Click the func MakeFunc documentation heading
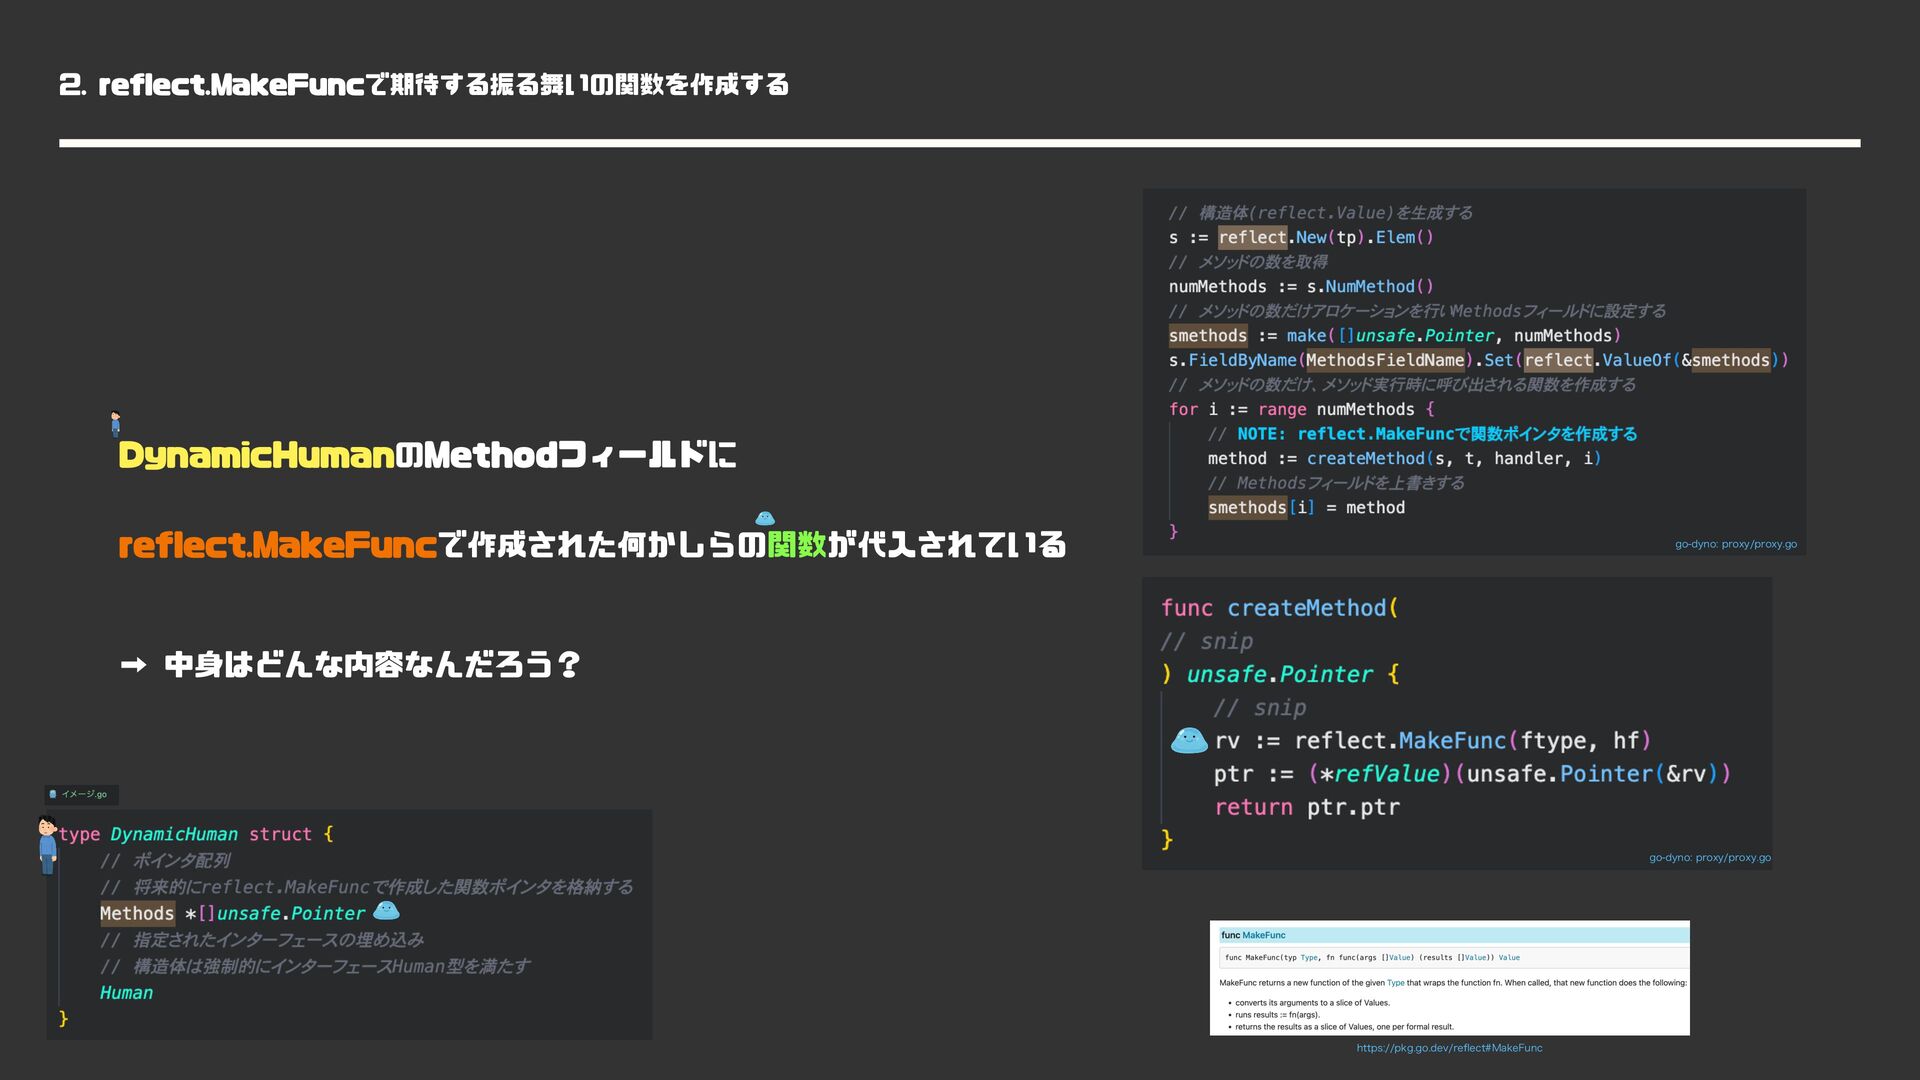Image resolution: width=1920 pixels, height=1080 pixels. [x=1253, y=935]
